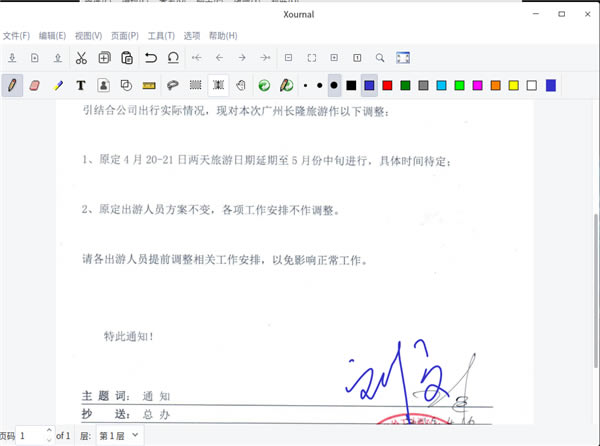Image resolution: width=600 pixels, height=446 pixels.
Task: Select the Pen tool
Action: 12,85
